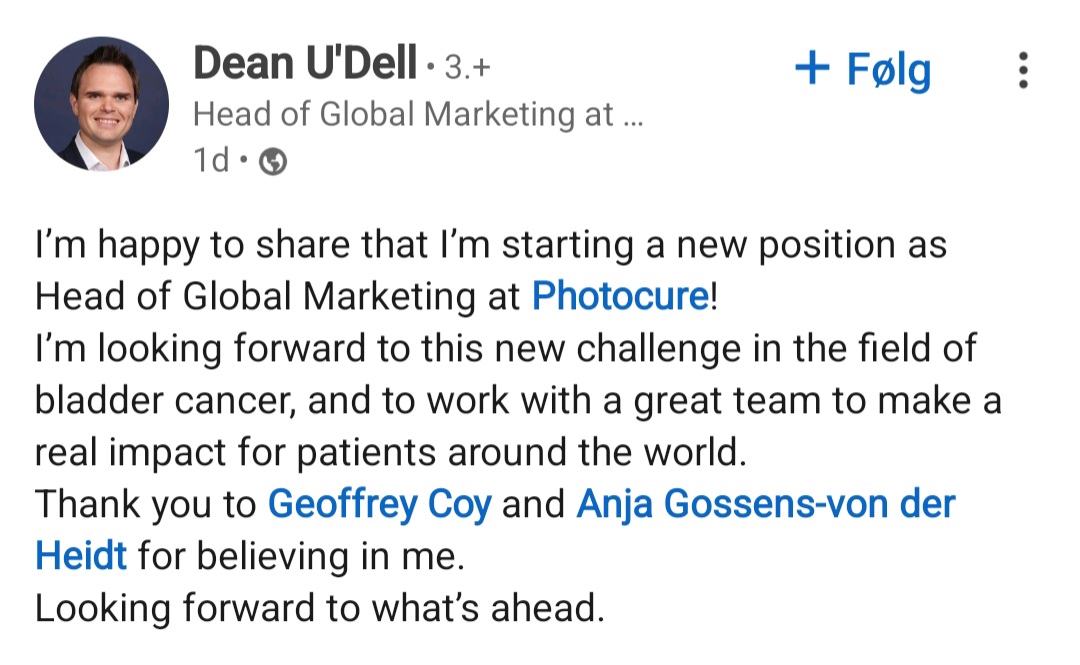Click the I'm looking forward sentence
Screen dimensions: 1080x665
506,349
